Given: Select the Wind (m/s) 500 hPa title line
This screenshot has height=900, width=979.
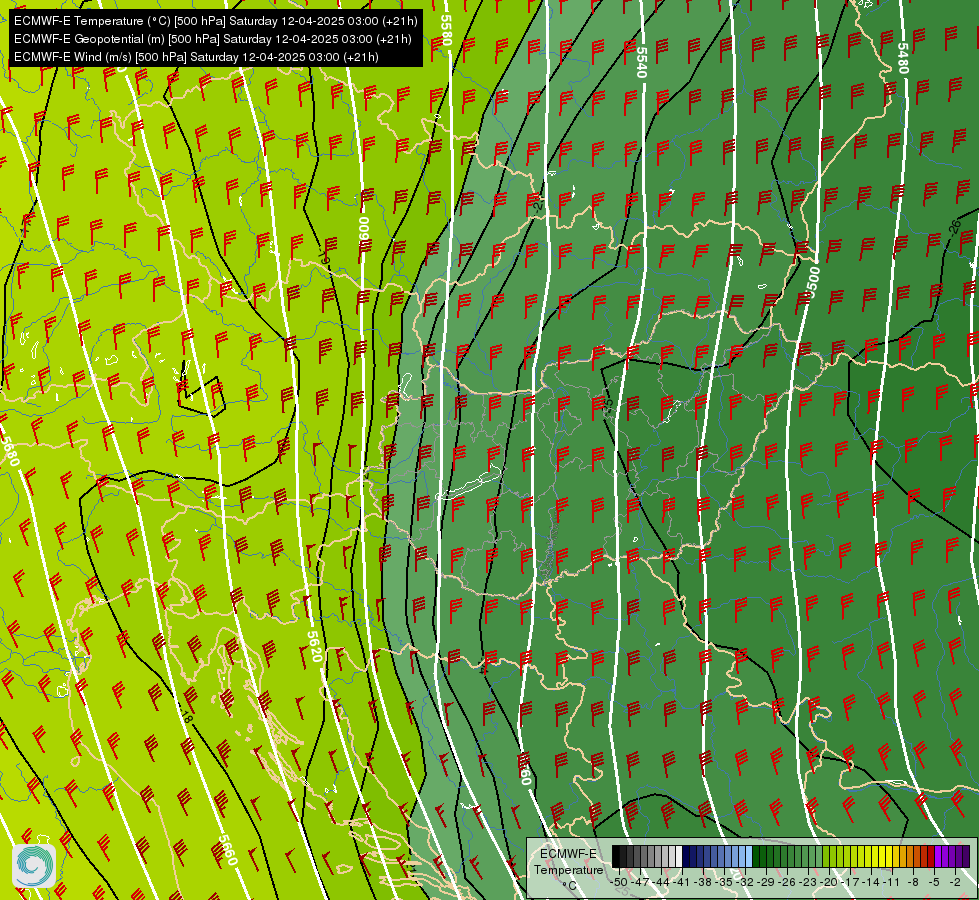Looking at the screenshot, I should [196, 57].
